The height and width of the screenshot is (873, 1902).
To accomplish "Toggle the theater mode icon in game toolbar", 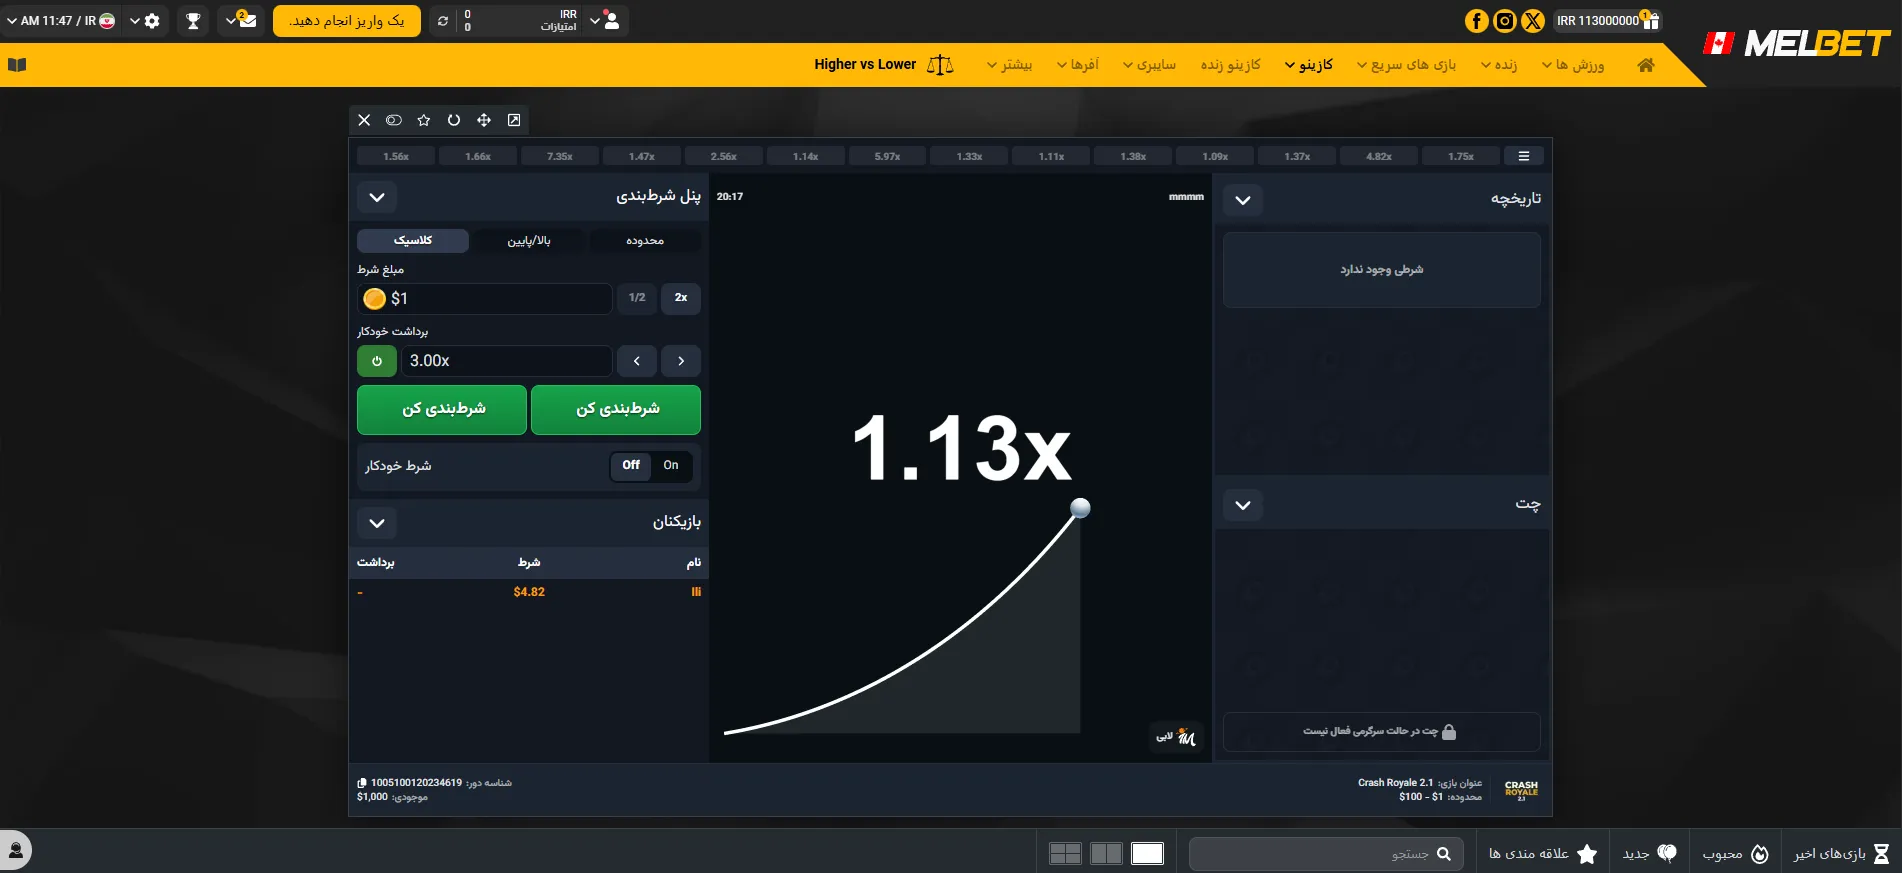I will click(394, 120).
